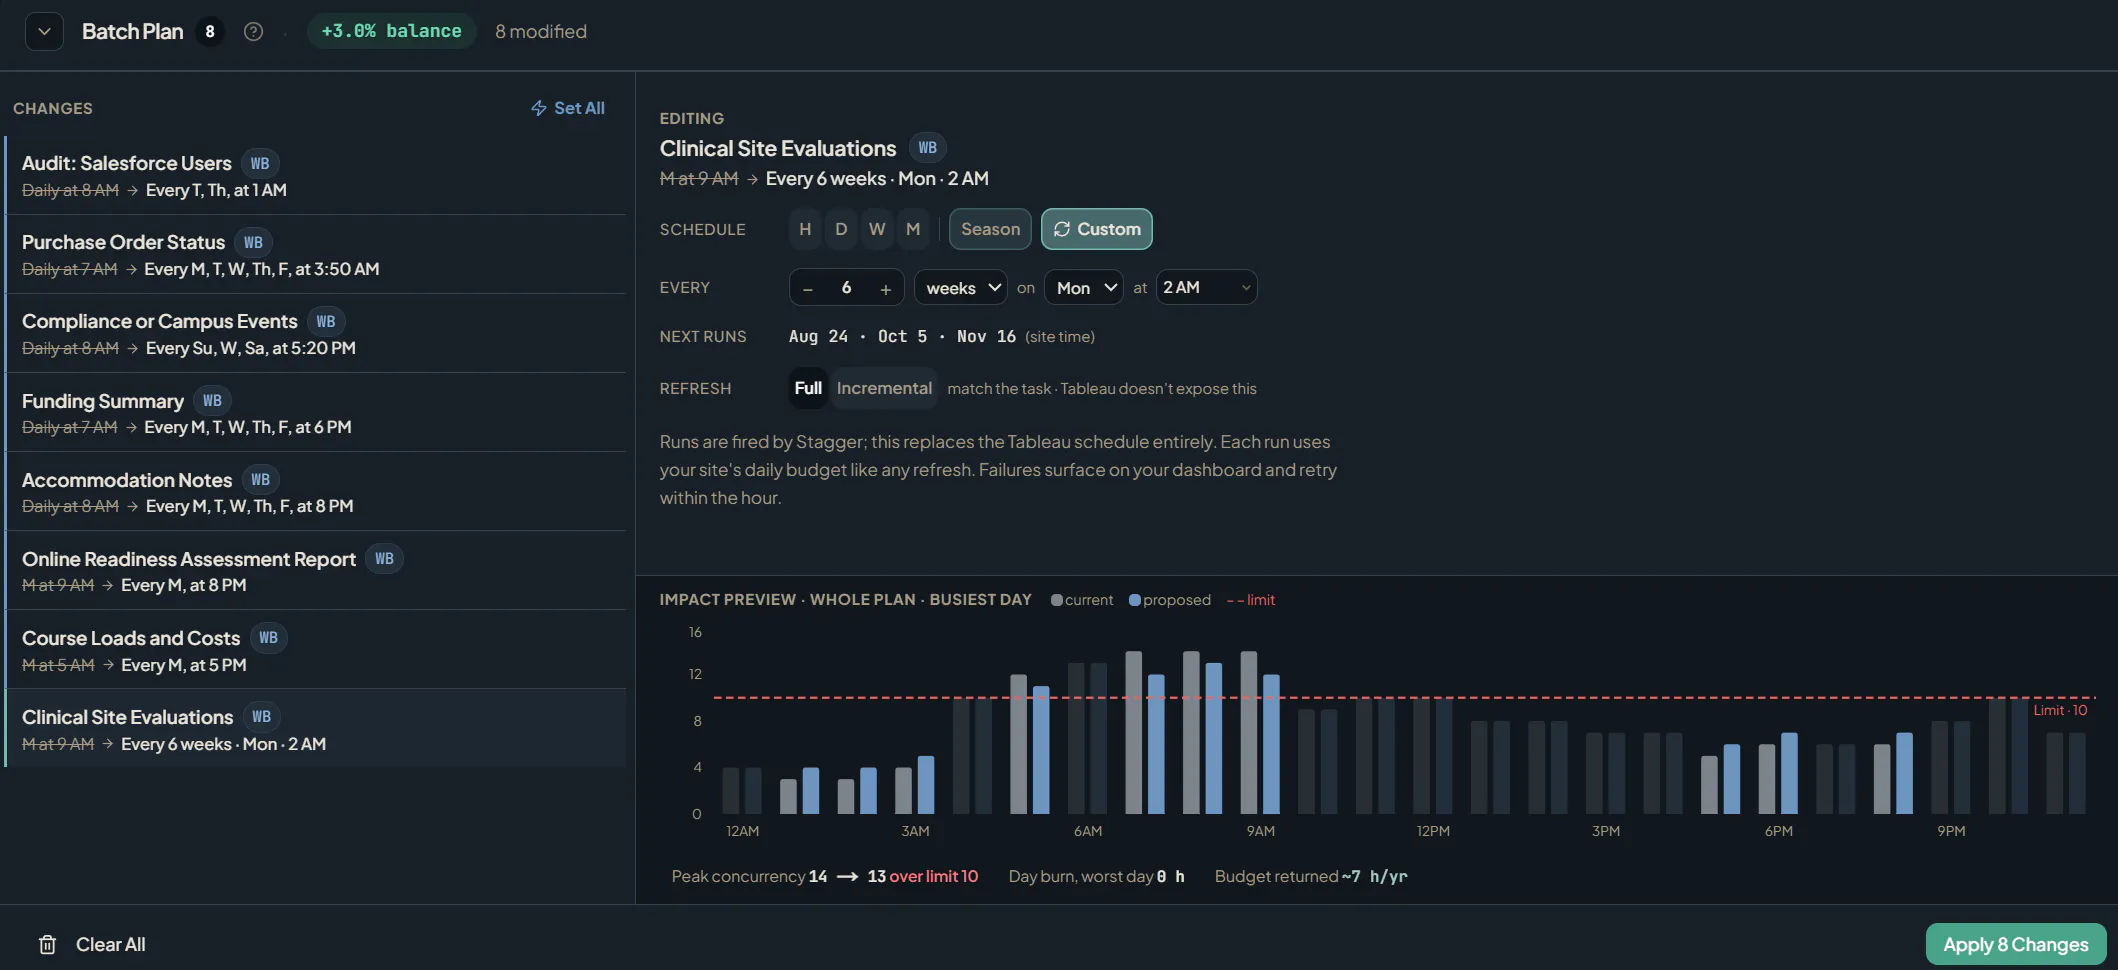Click WB badge on Compliance or Campus Events

[x=326, y=321]
